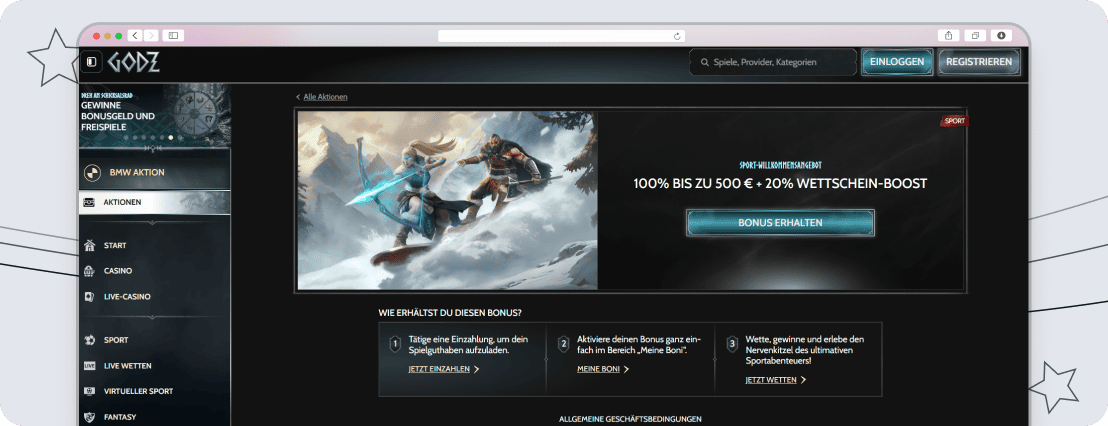Click the Aktionen ticket icon
The width and height of the screenshot is (1108, 426).
click(x=90, y=203)
